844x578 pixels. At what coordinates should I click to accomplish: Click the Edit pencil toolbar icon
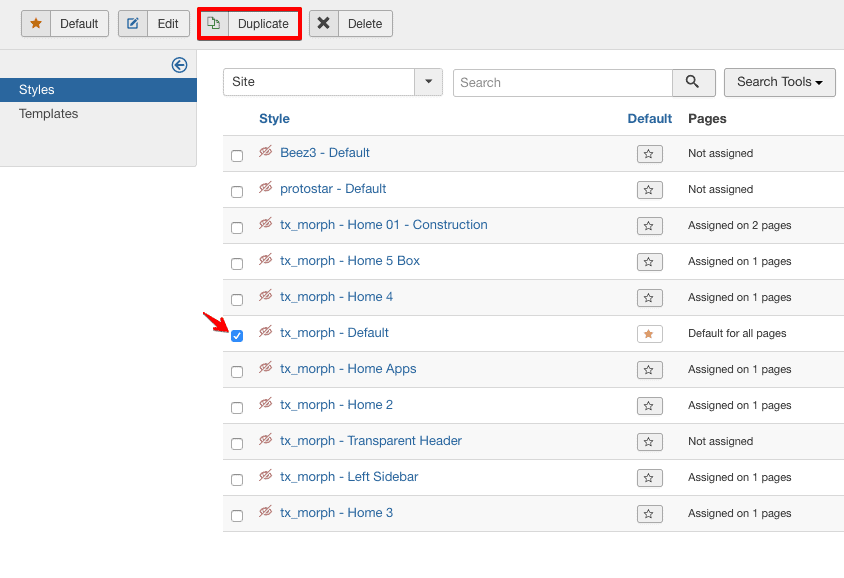click(132, 24)
